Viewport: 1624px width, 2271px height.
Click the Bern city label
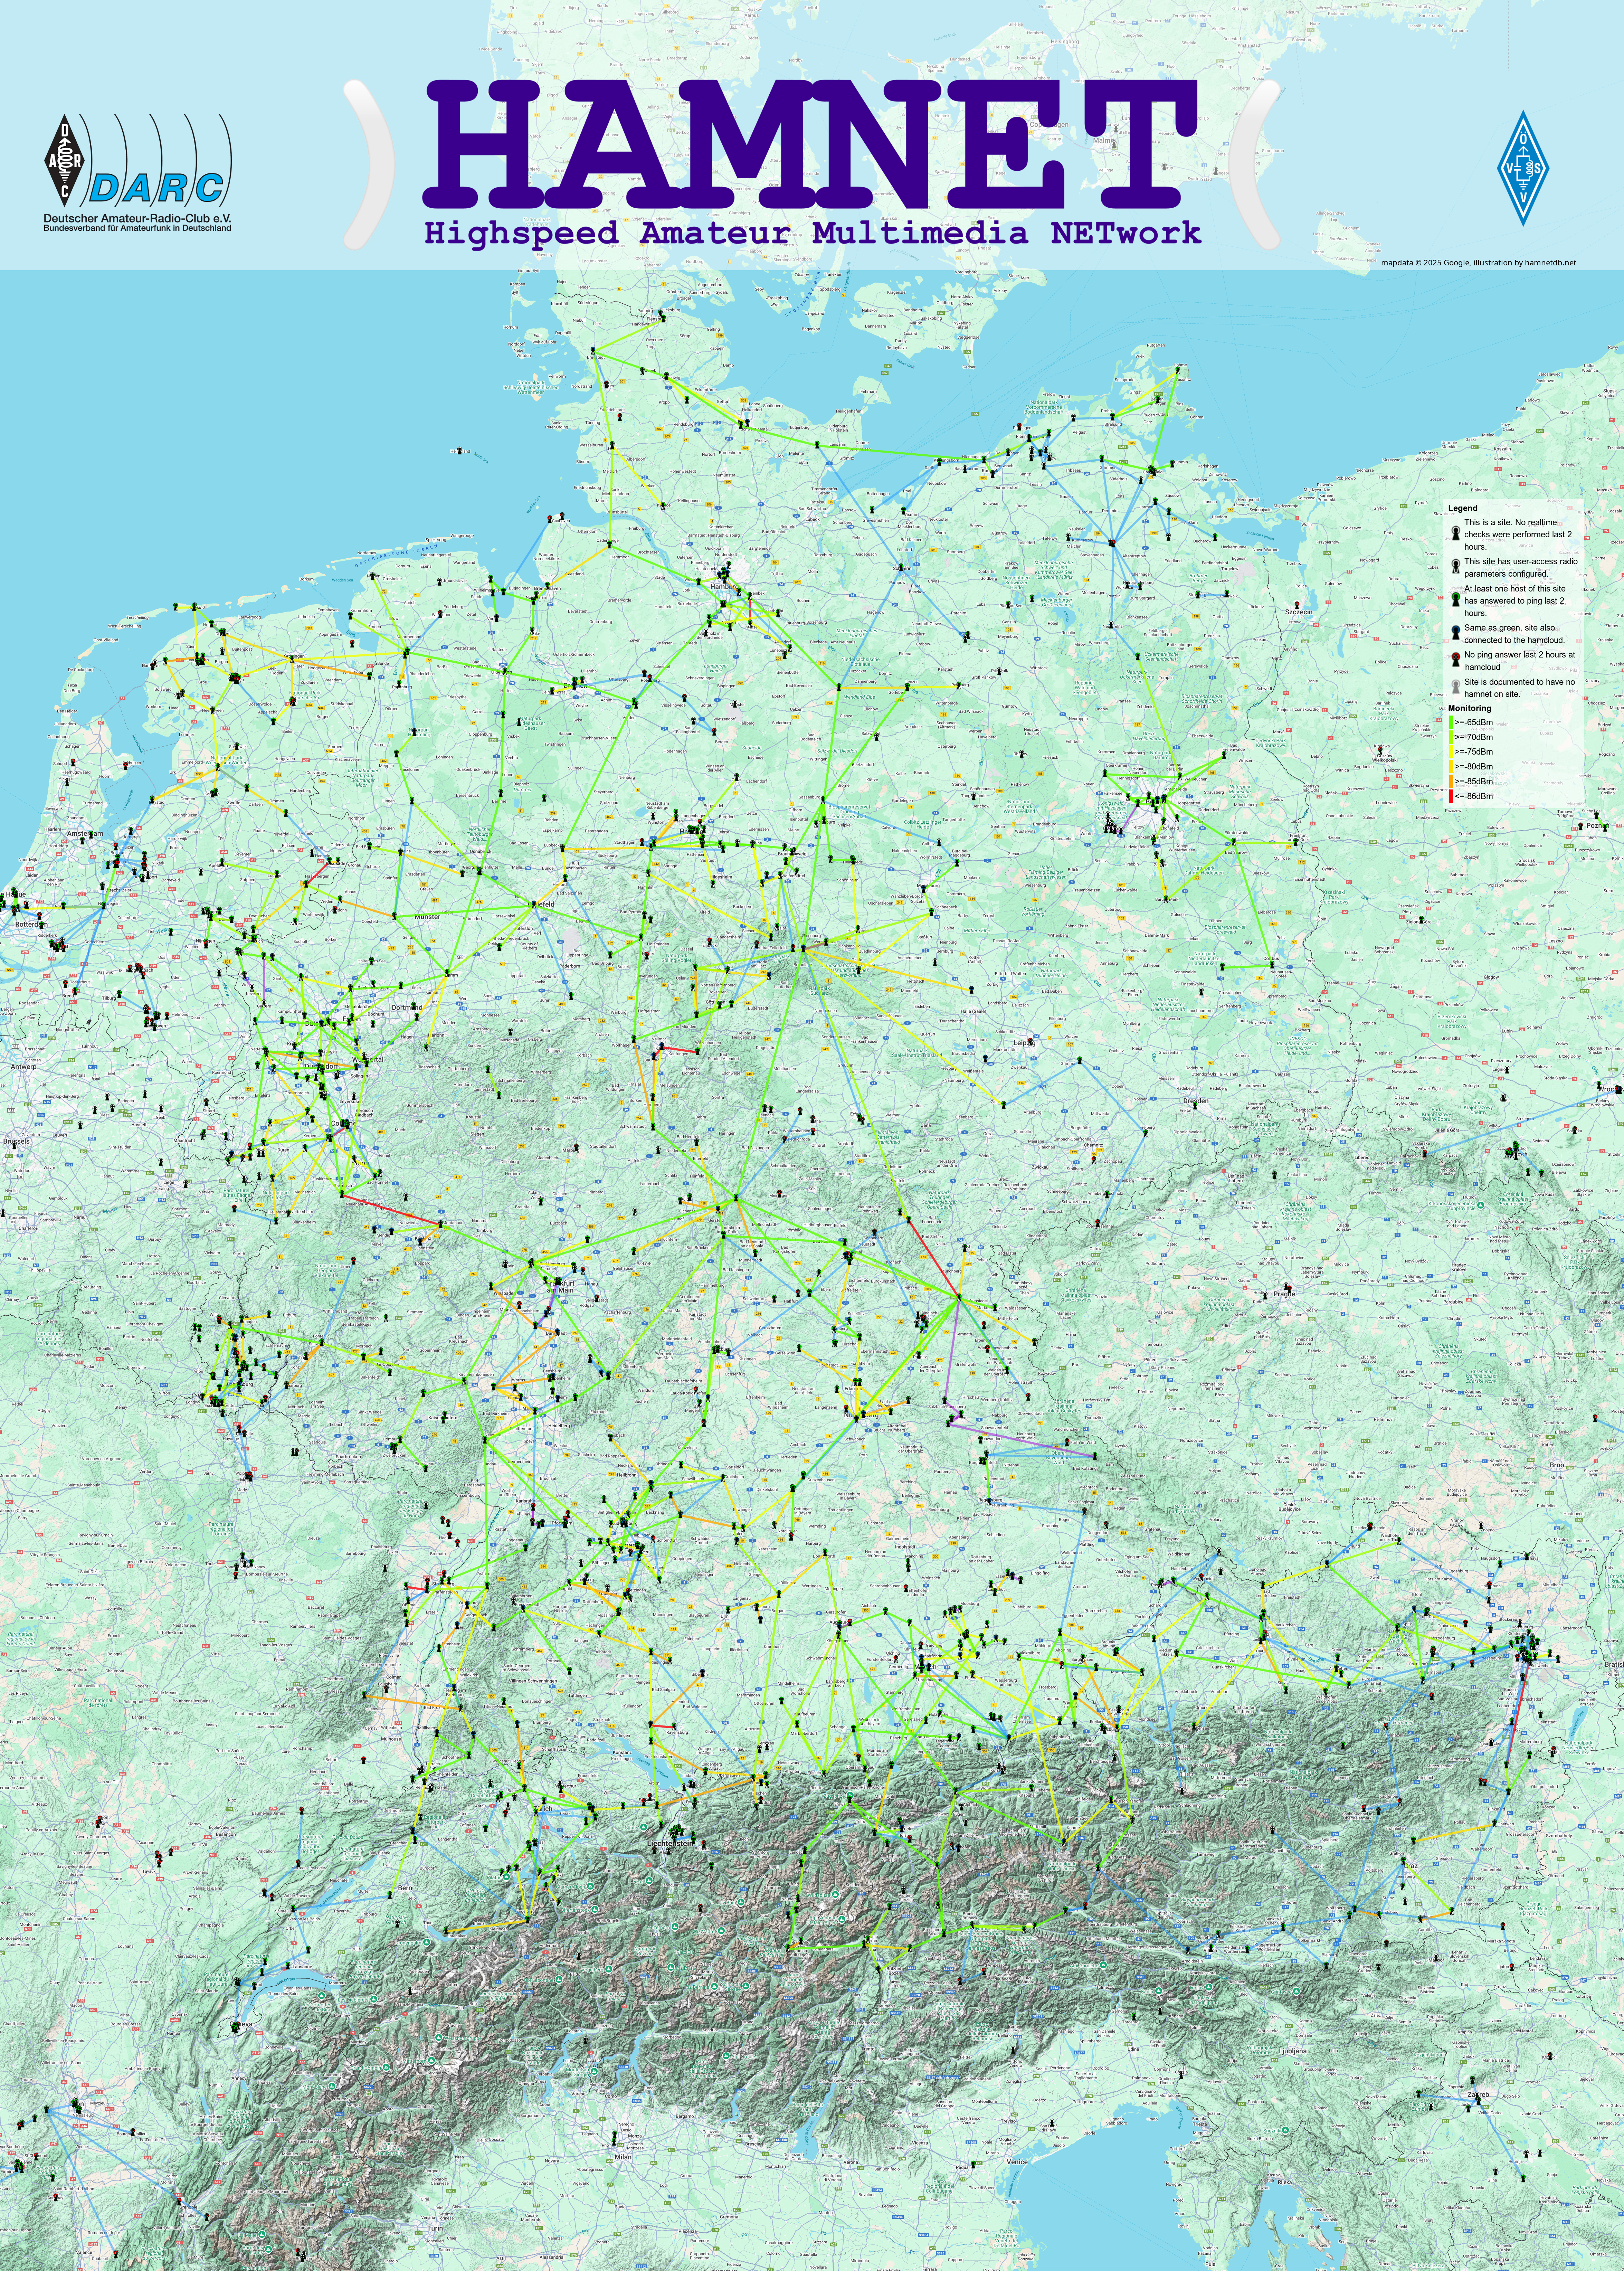405,1887
